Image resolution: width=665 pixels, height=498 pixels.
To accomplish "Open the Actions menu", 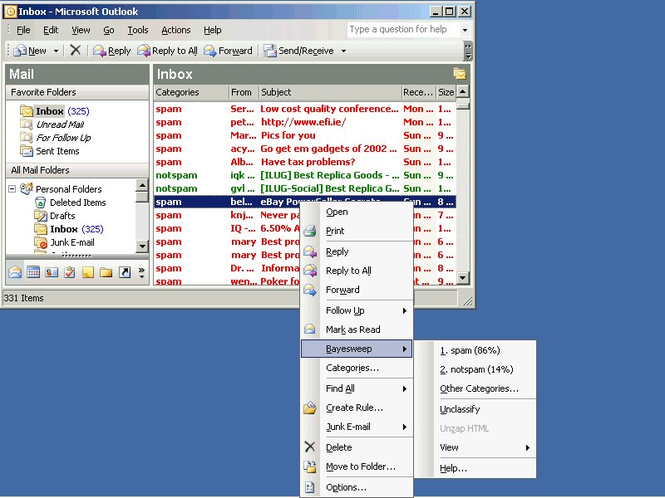I will tap(176, 30).
